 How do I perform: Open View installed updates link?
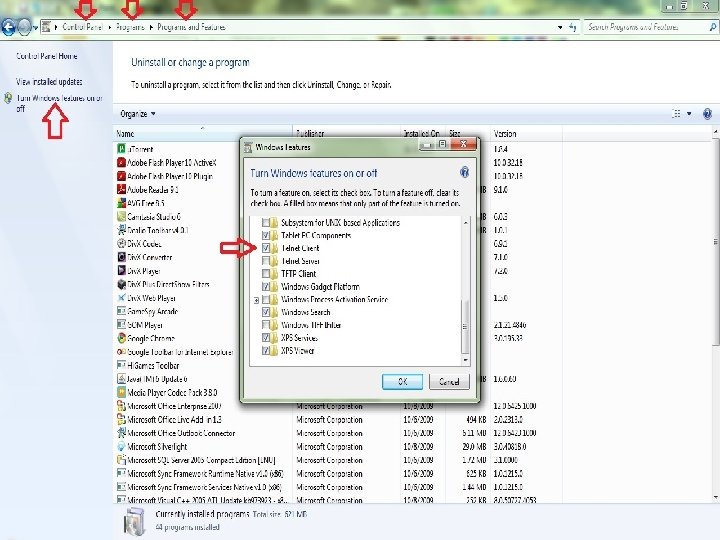(x=49, y=82)
